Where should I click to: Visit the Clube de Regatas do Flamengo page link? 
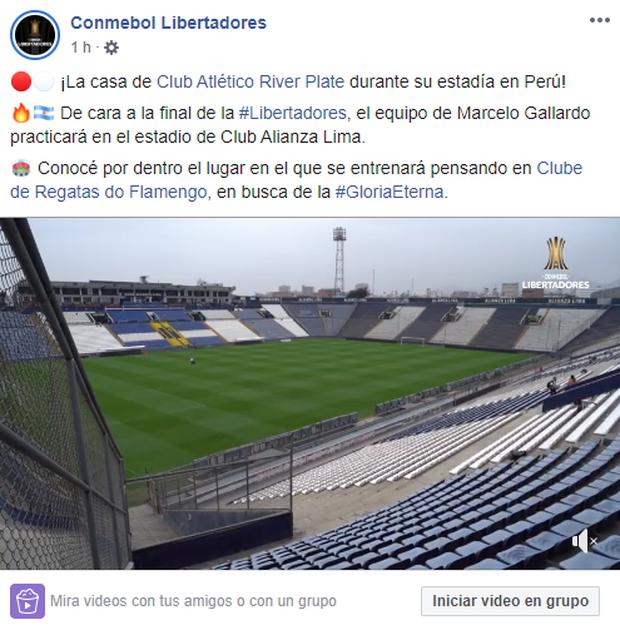296,180
